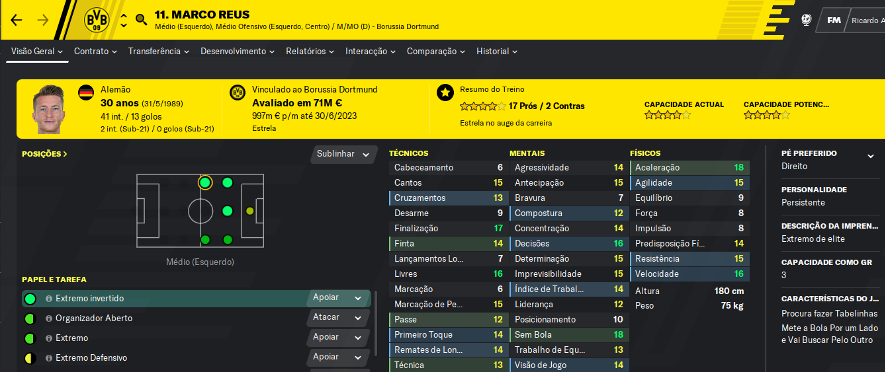Select the central attacking midfielder position dot
Image resolution: width=885 pixels, height=372 pixels.
[227, 211]
